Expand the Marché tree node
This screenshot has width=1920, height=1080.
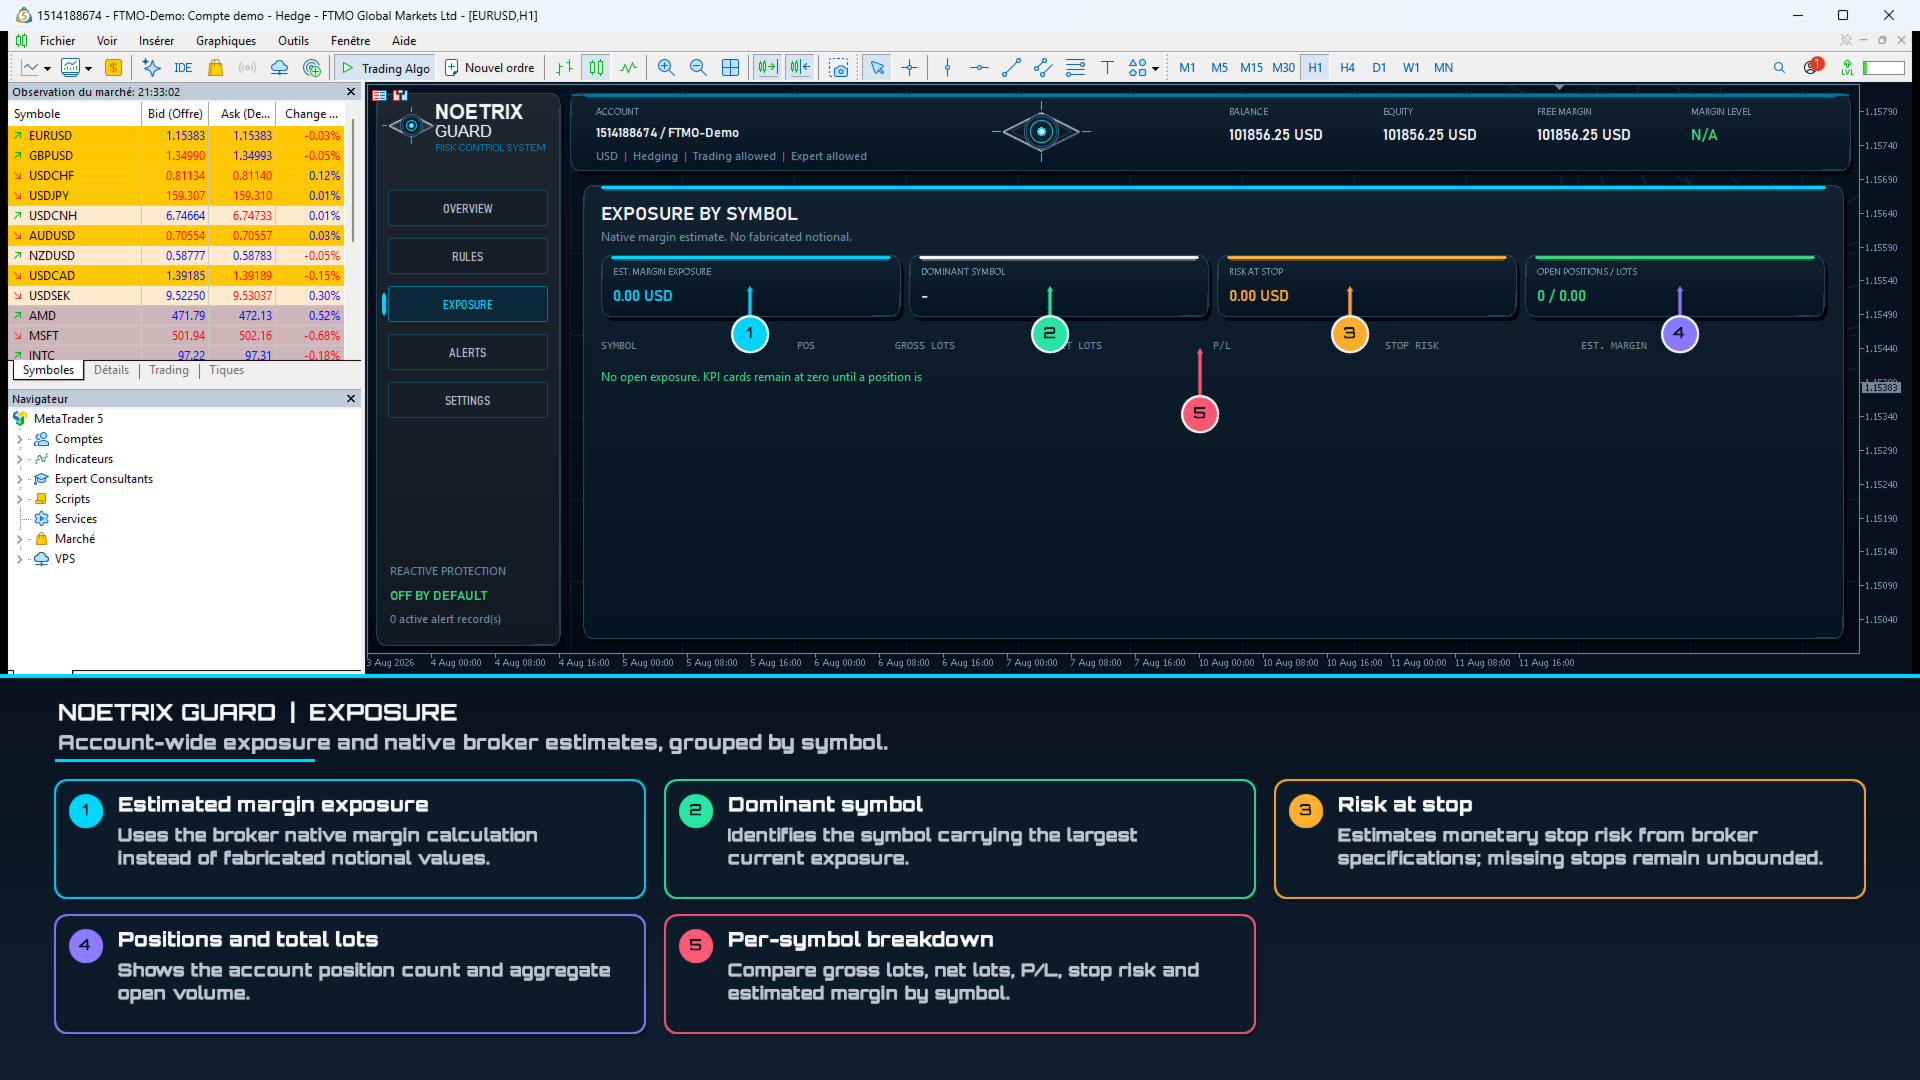pyautogui.click(x=19, y=539)
